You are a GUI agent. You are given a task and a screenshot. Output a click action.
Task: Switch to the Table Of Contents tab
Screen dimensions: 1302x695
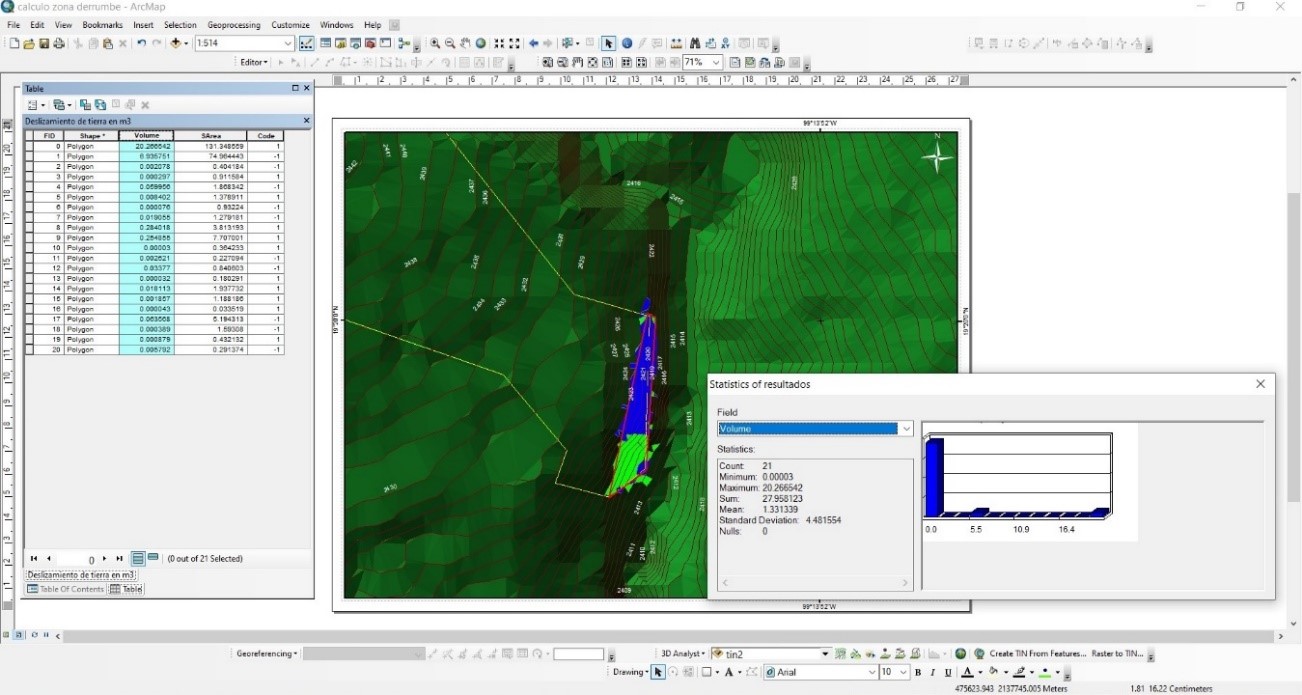[65, 589]
